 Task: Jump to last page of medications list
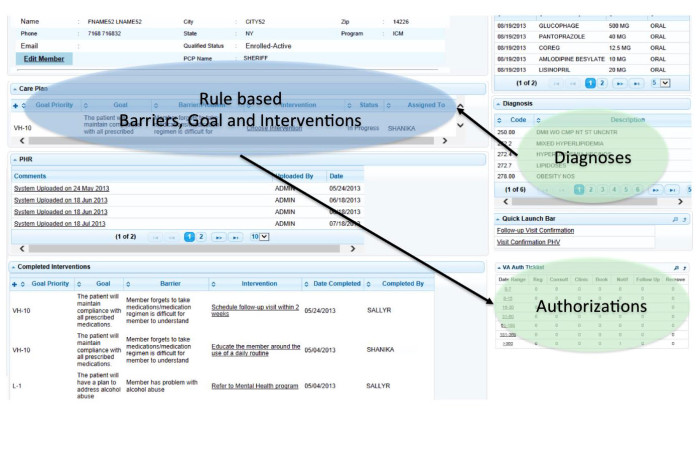click(x=637, y=83)
